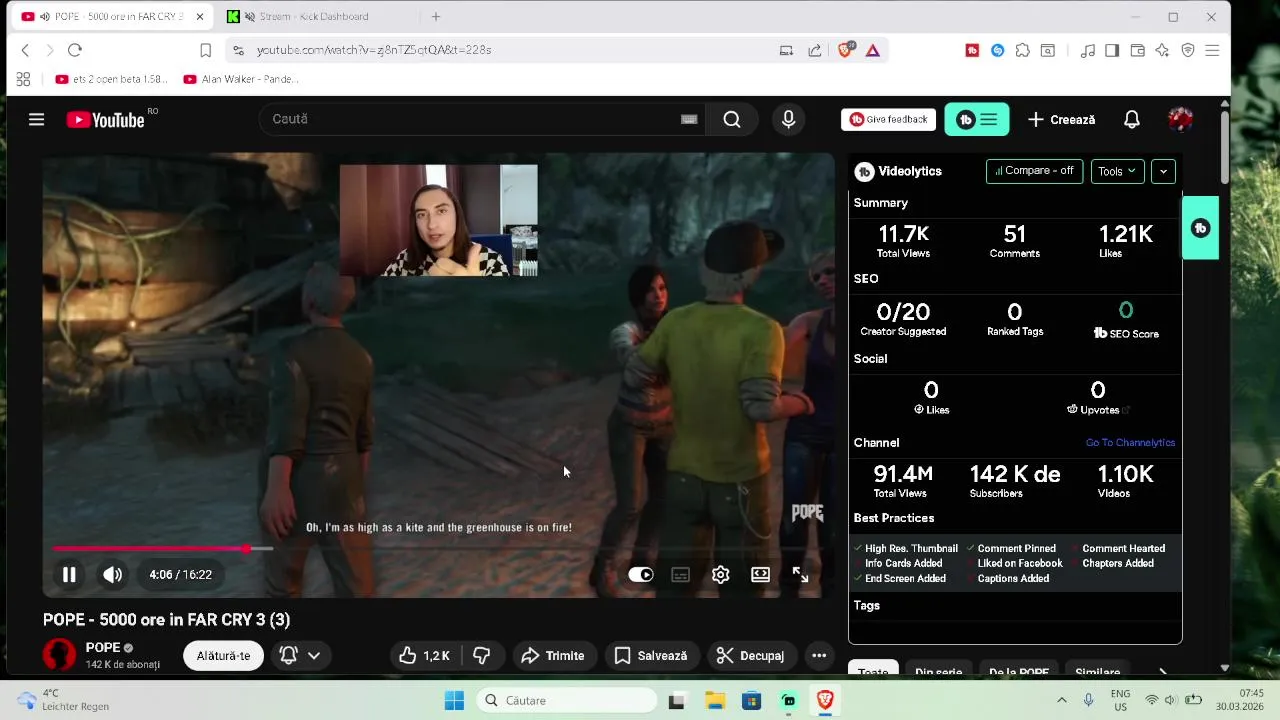Open the Go To Channelytics link
Image resolution: width=1280 pixels, height=720 pixels.
tap(1130, 442)
